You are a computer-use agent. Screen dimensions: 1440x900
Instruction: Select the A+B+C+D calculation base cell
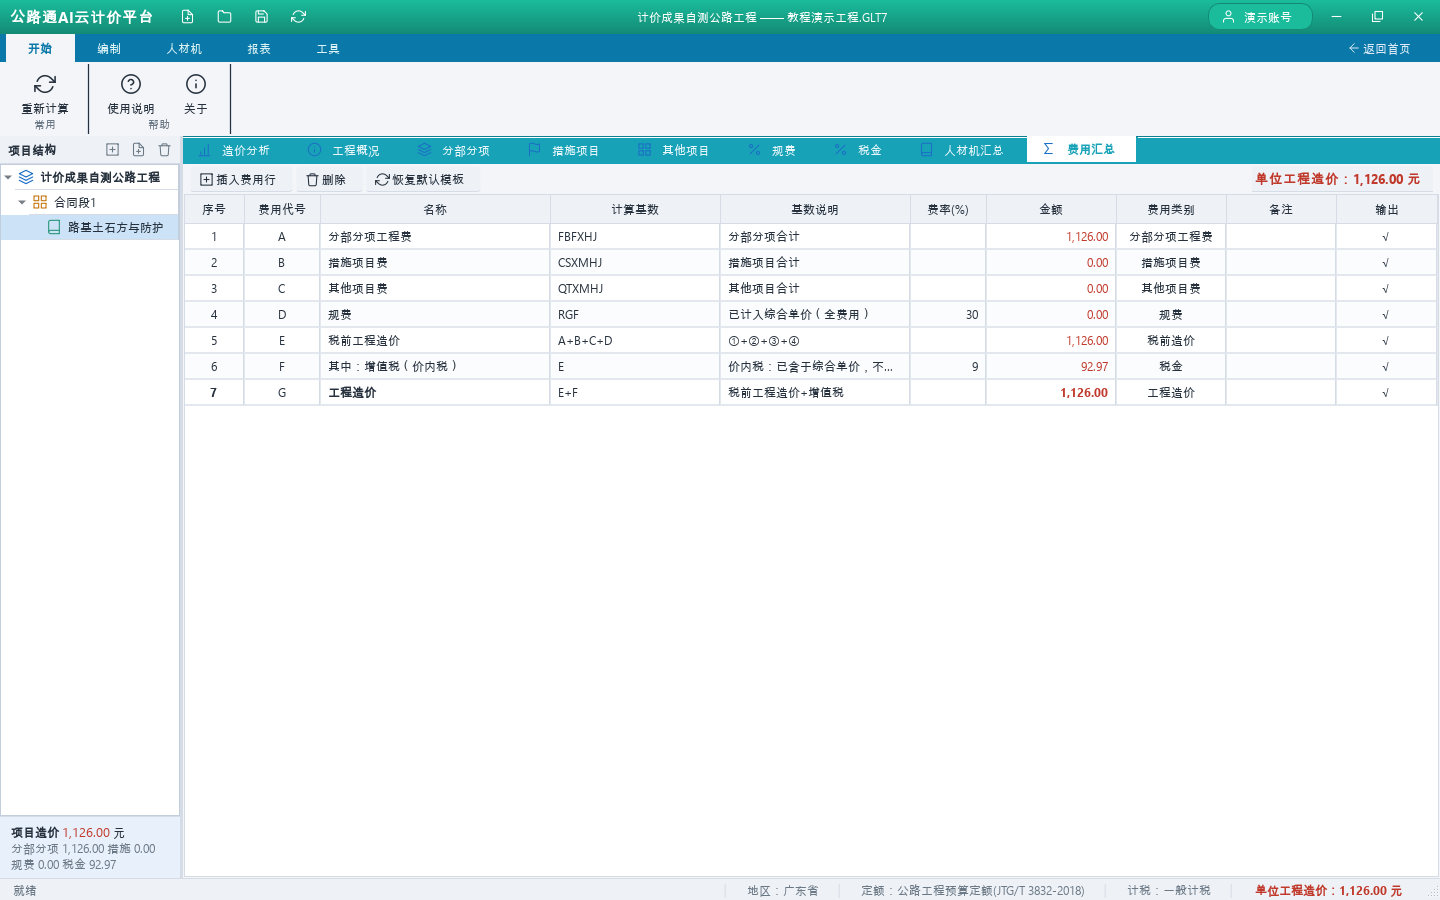tap(635, 341)
